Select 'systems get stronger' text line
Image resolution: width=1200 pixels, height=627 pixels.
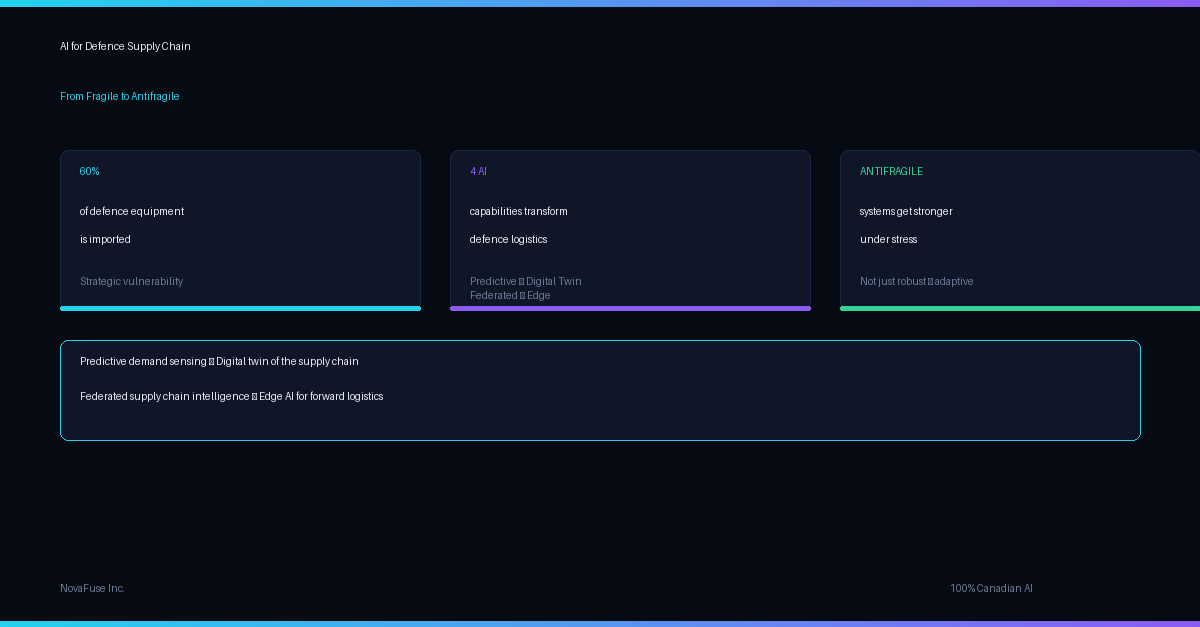[x=906, y=211]
